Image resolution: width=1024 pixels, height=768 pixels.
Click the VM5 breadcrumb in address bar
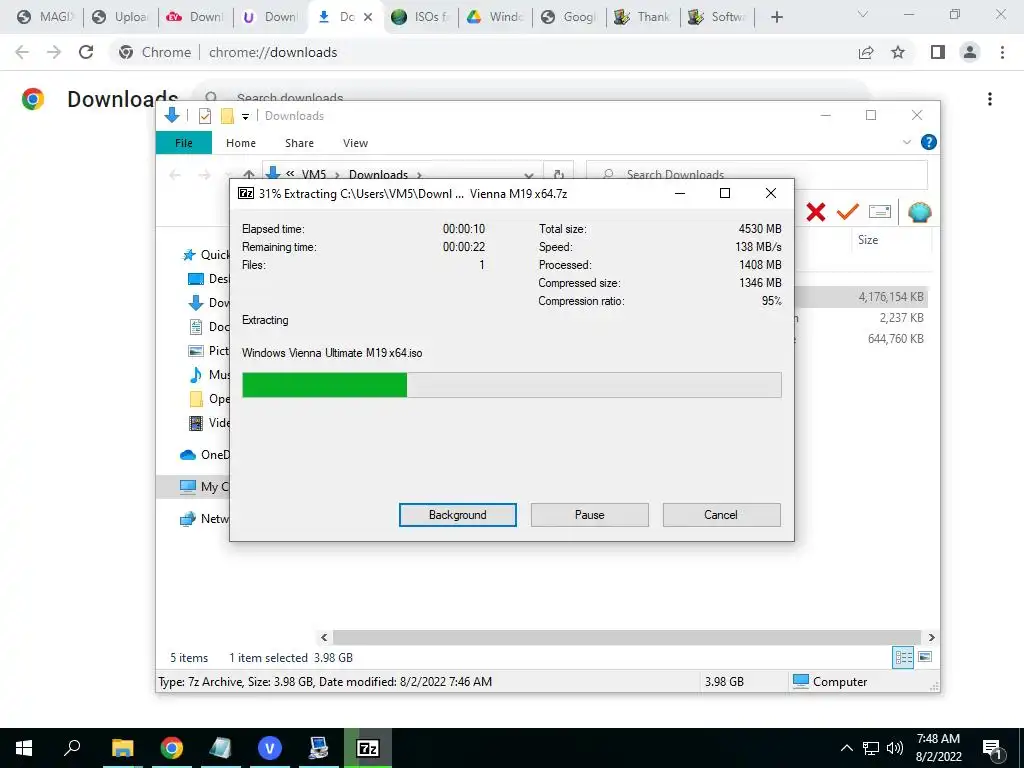pos(313,174)
